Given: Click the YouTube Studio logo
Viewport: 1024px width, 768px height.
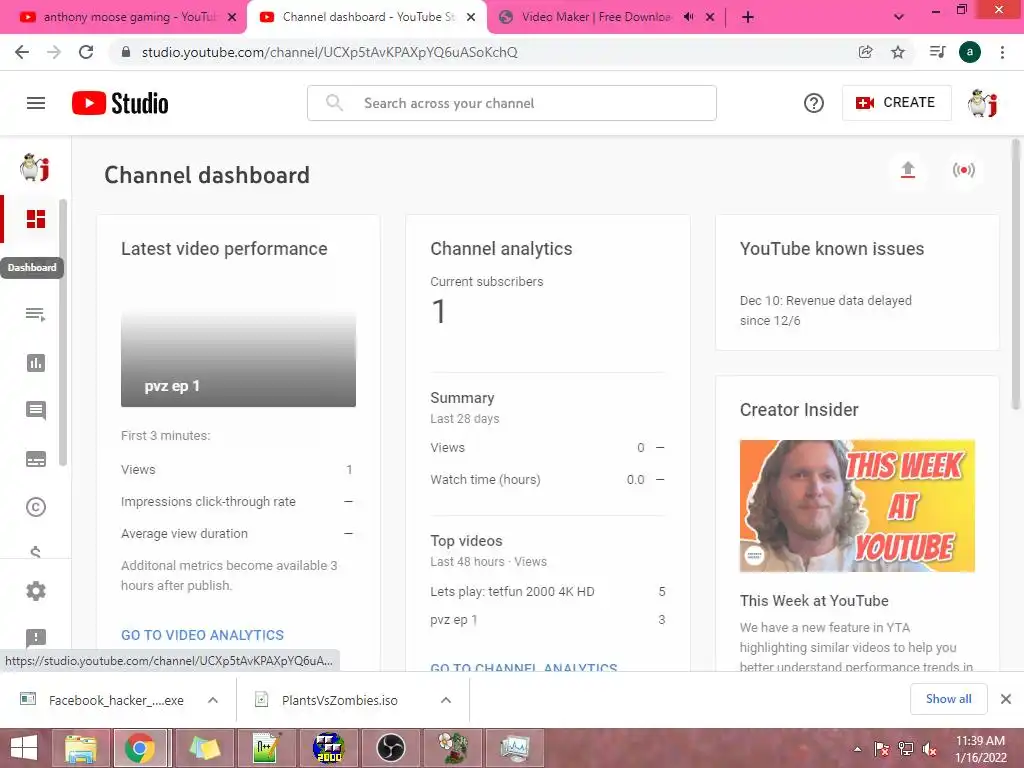Looking at the screenshot, I should (120, 103).
